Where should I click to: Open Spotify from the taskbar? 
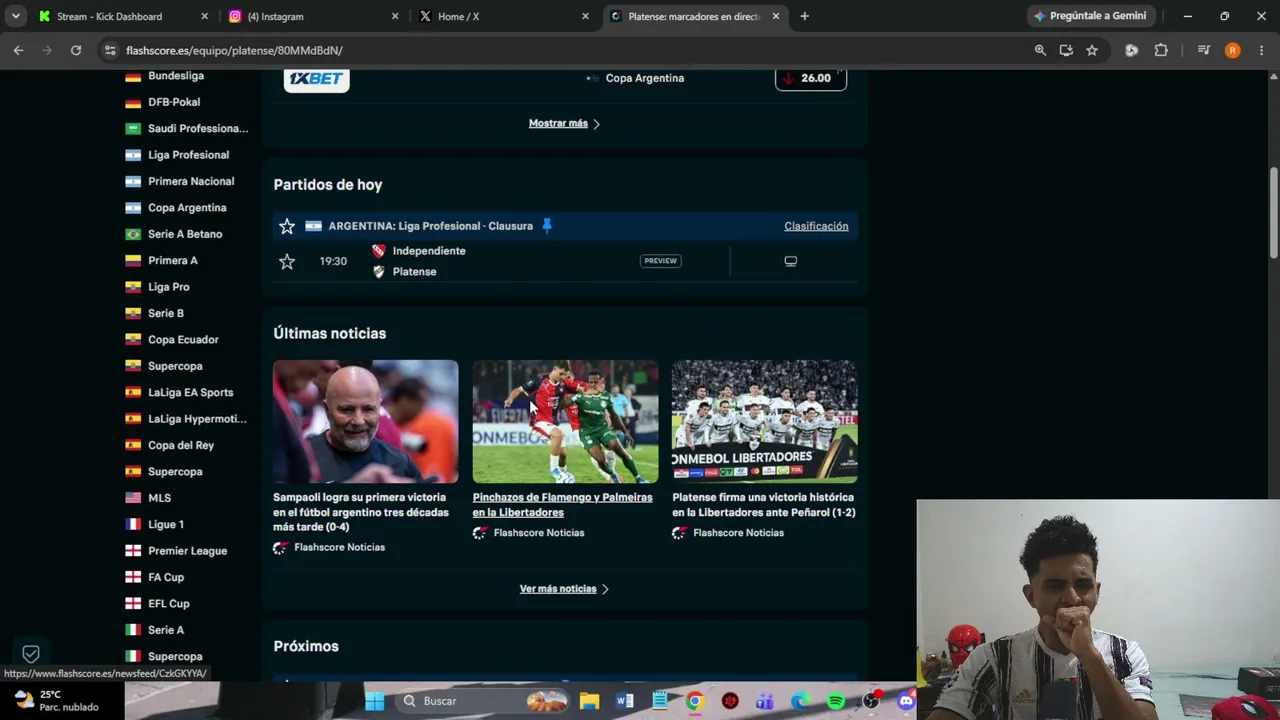[835, 701]
